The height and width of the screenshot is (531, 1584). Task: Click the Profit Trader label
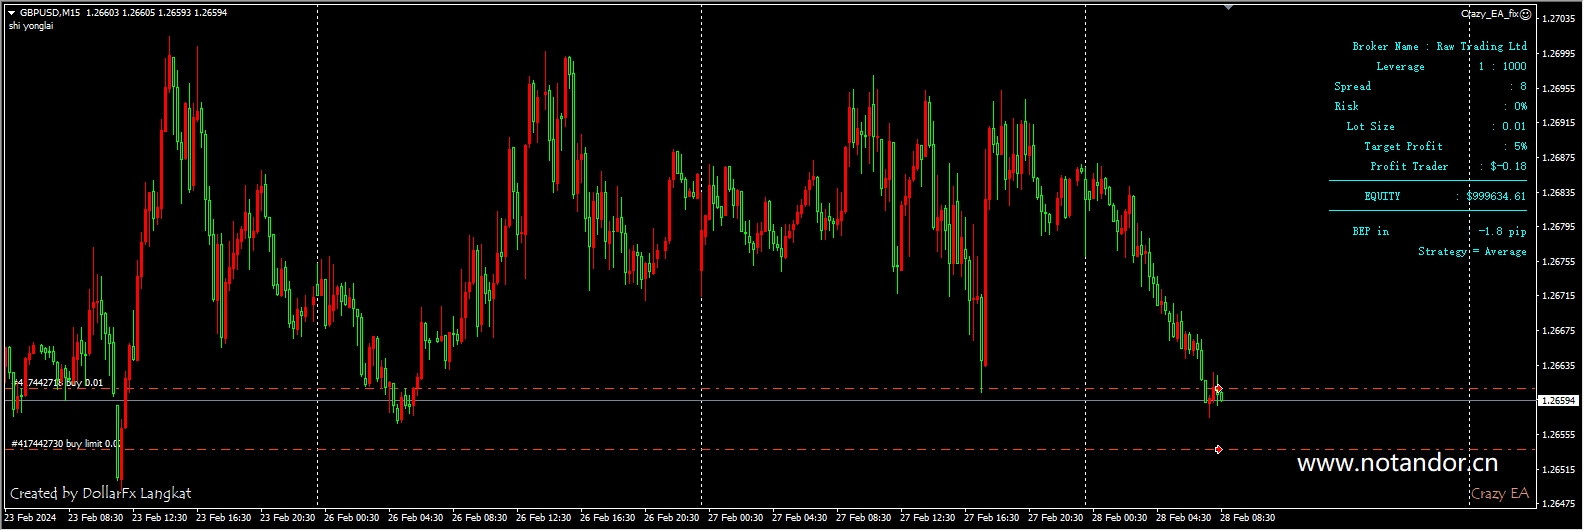(x=1409, y=166)
